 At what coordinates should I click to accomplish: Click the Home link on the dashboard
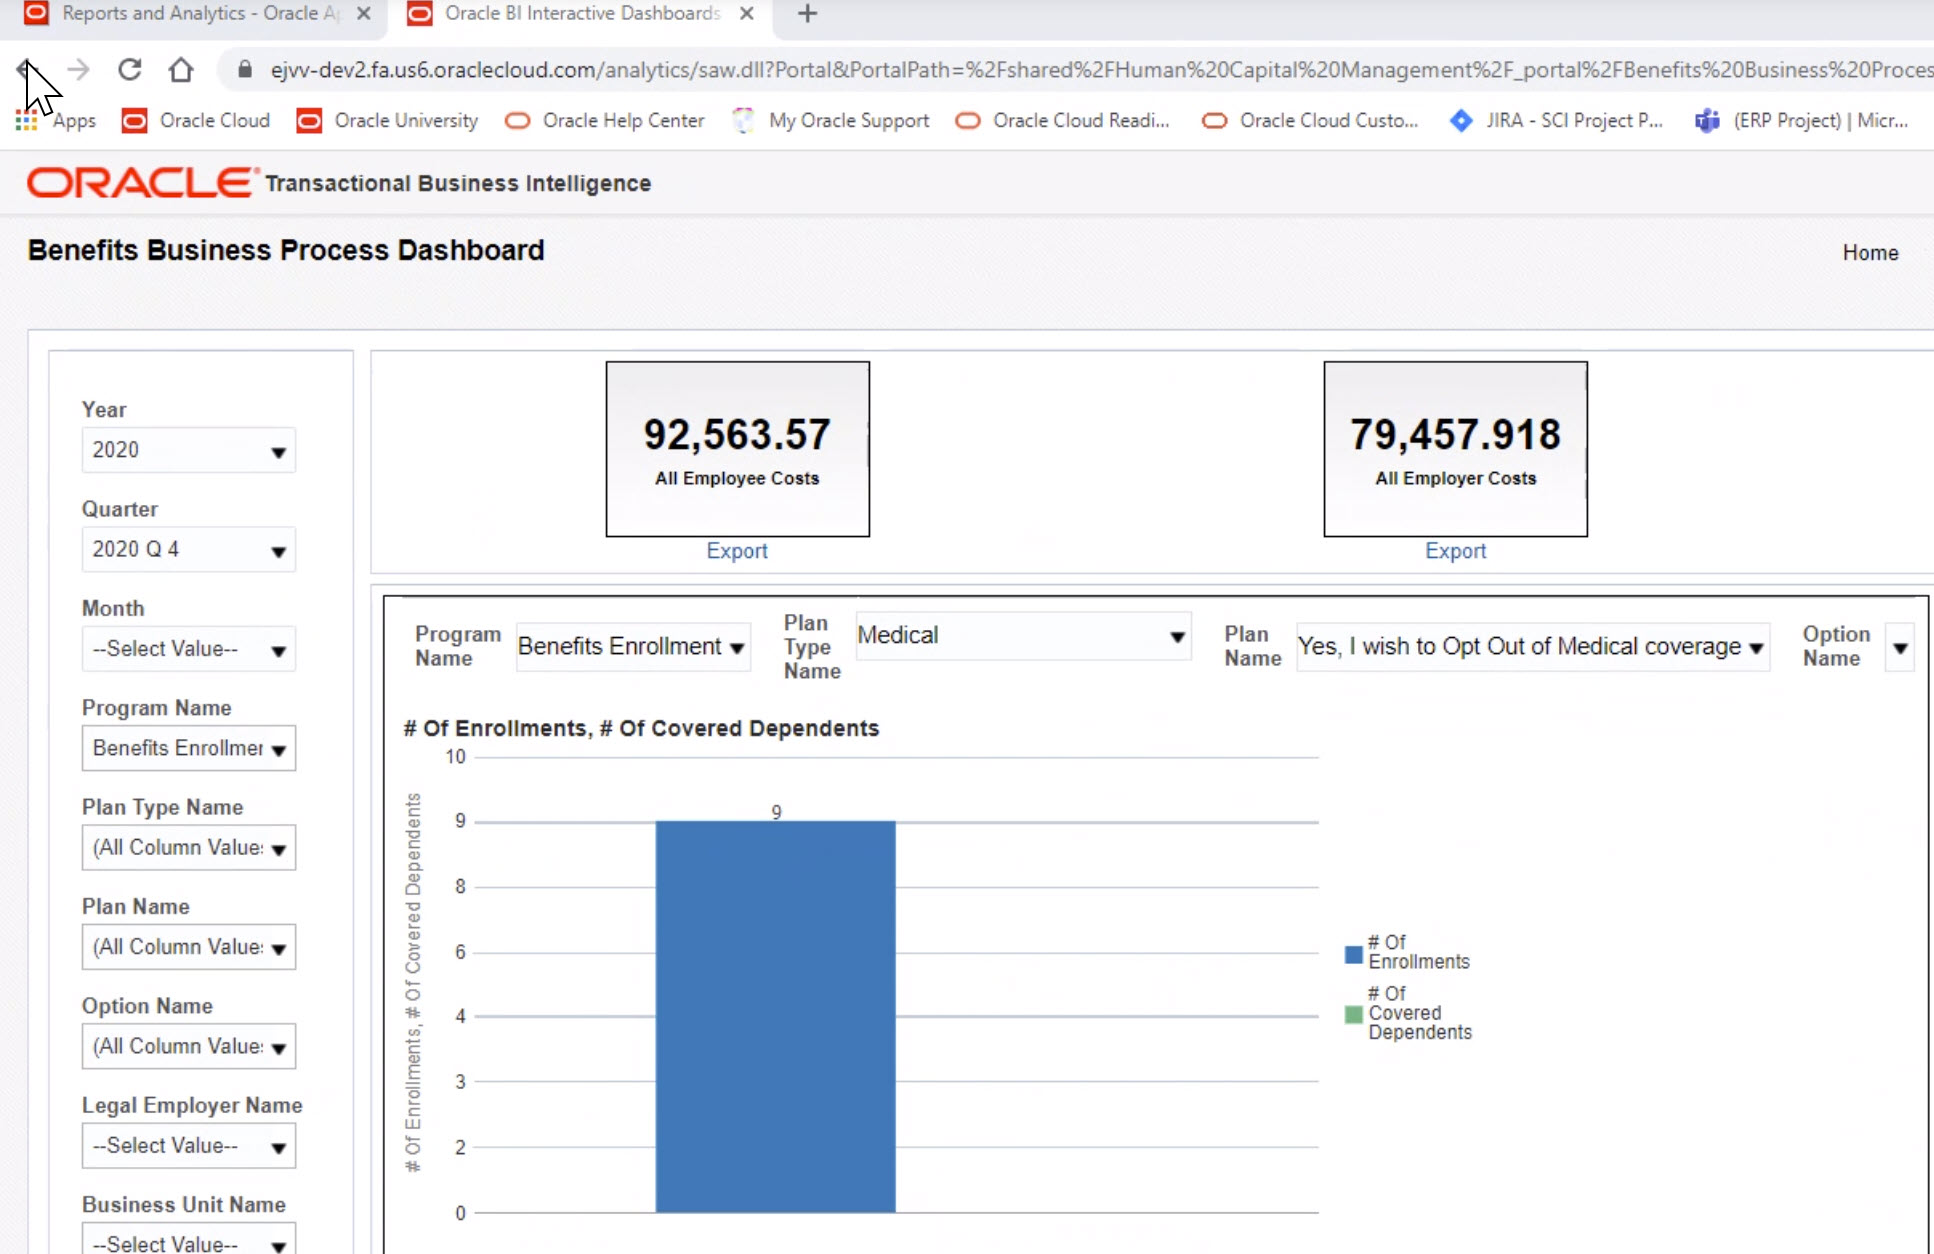click(1870, 252)
